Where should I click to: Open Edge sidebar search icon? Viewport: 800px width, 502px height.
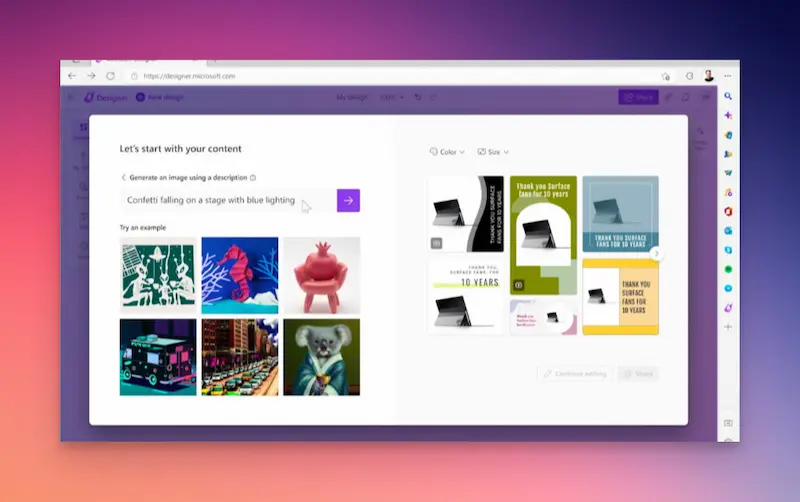point(728,96)
